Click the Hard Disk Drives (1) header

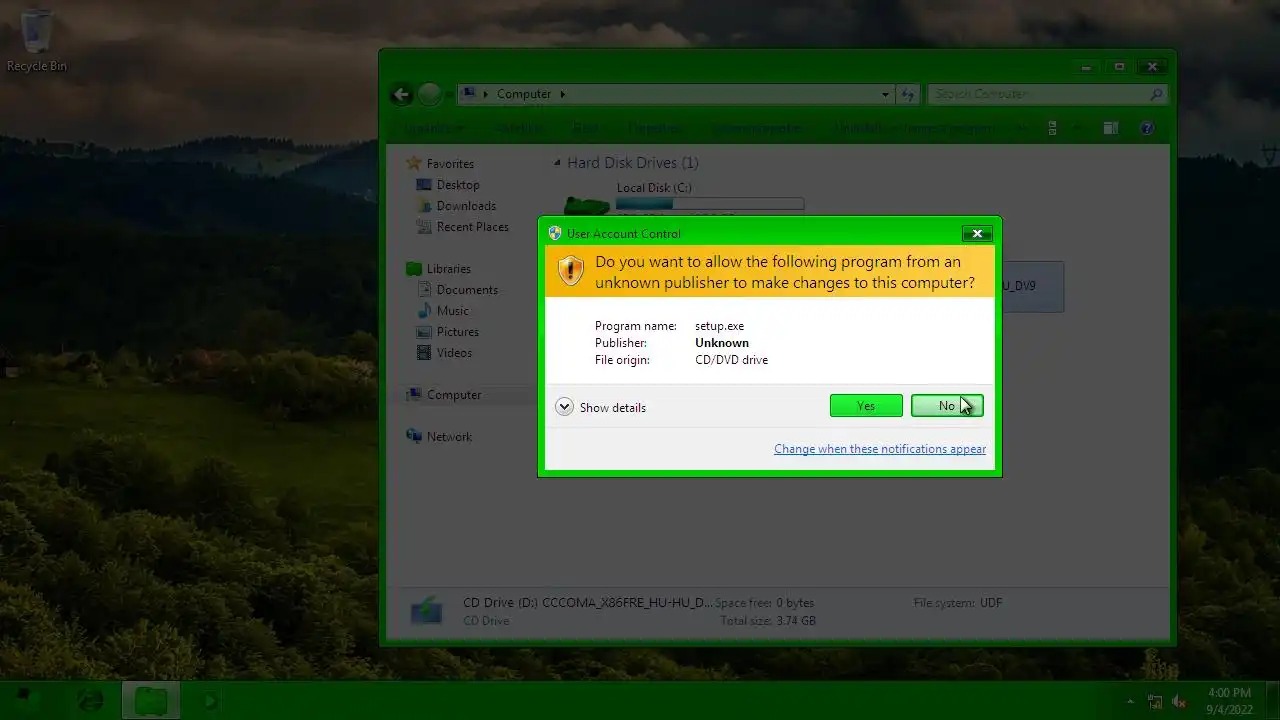(633, 163)
